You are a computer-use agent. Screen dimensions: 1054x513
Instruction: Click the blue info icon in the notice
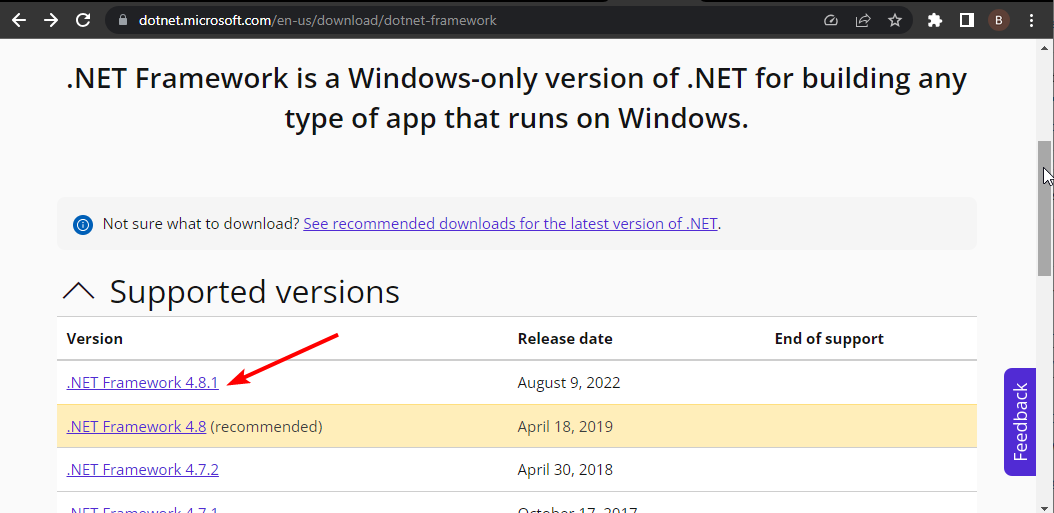83,224
